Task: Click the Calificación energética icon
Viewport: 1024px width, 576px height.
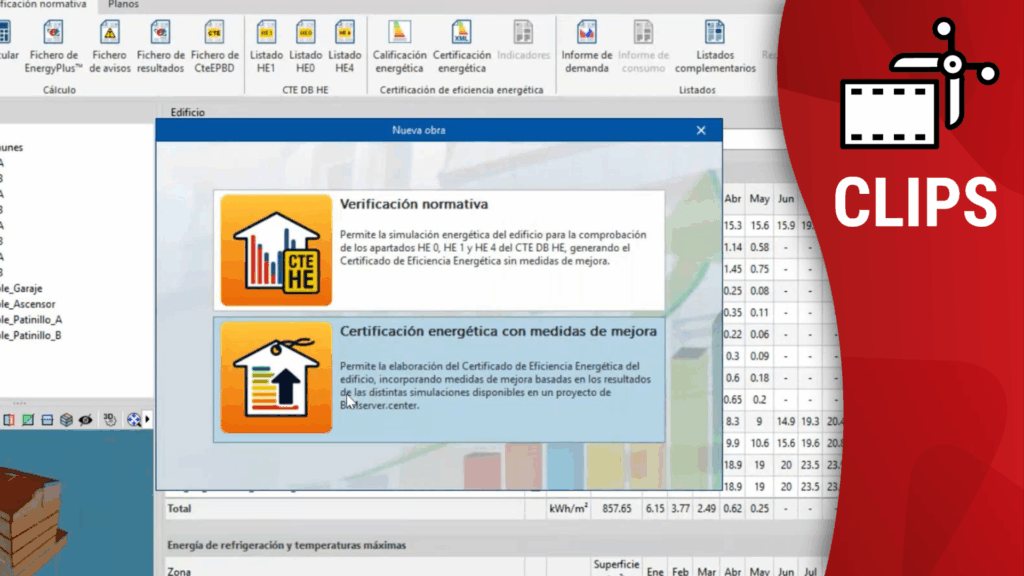Action: click(x=400, y=47)
